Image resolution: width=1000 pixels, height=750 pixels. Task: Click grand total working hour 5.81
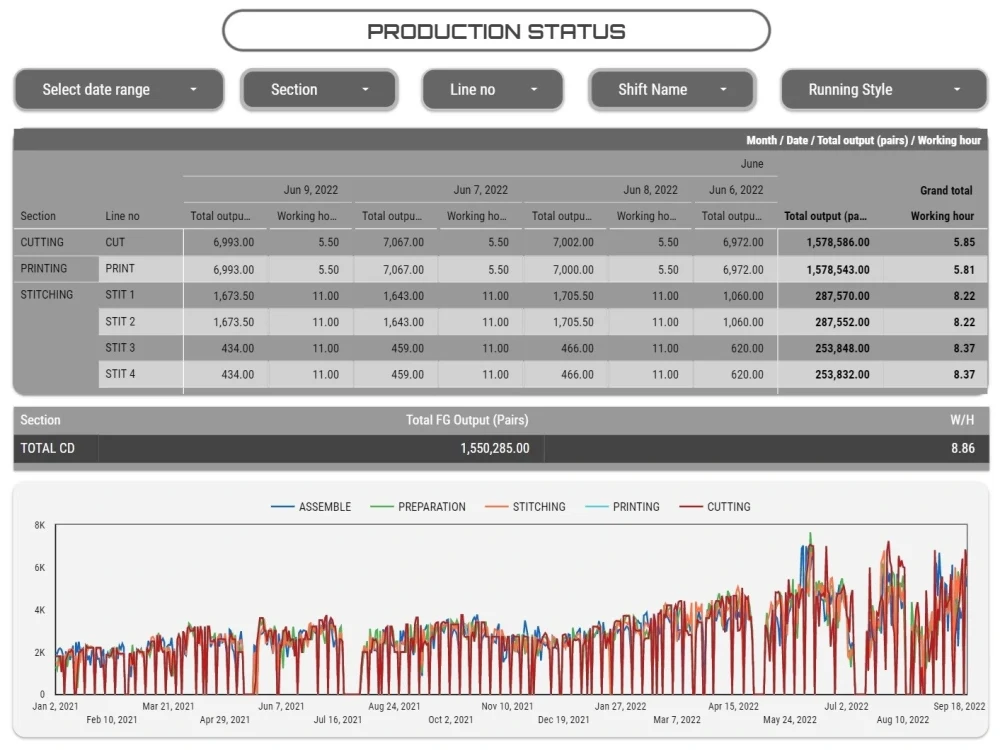pyautogui.click(x=964, y=269)
